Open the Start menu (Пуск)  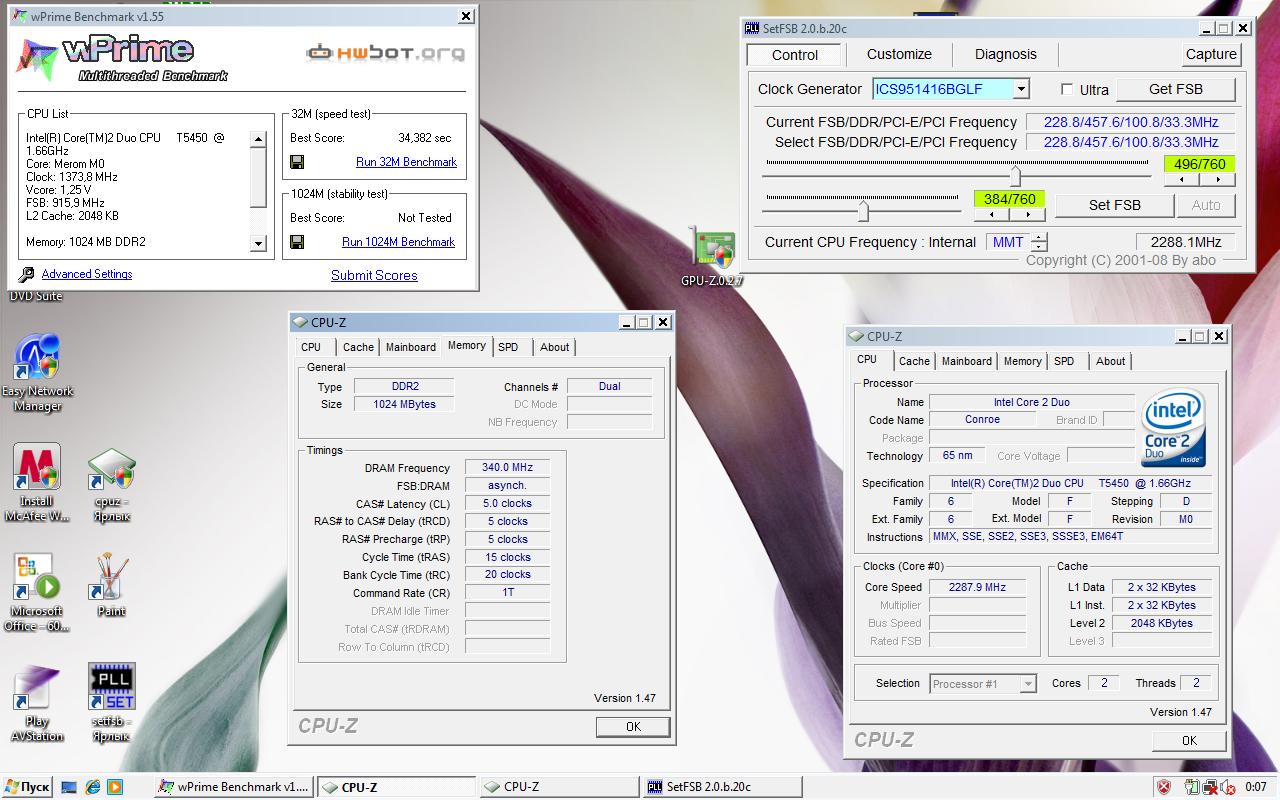click(27, 787)
